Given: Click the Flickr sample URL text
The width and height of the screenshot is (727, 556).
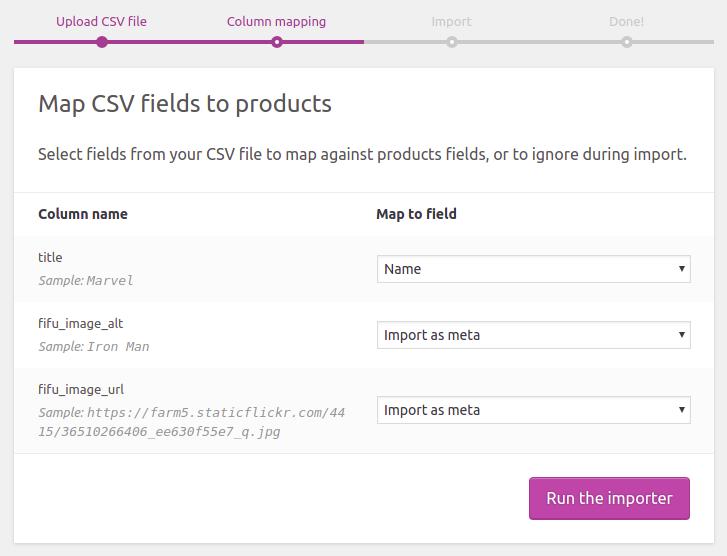Looking at the screenshot, I should (x=191, y=422).
